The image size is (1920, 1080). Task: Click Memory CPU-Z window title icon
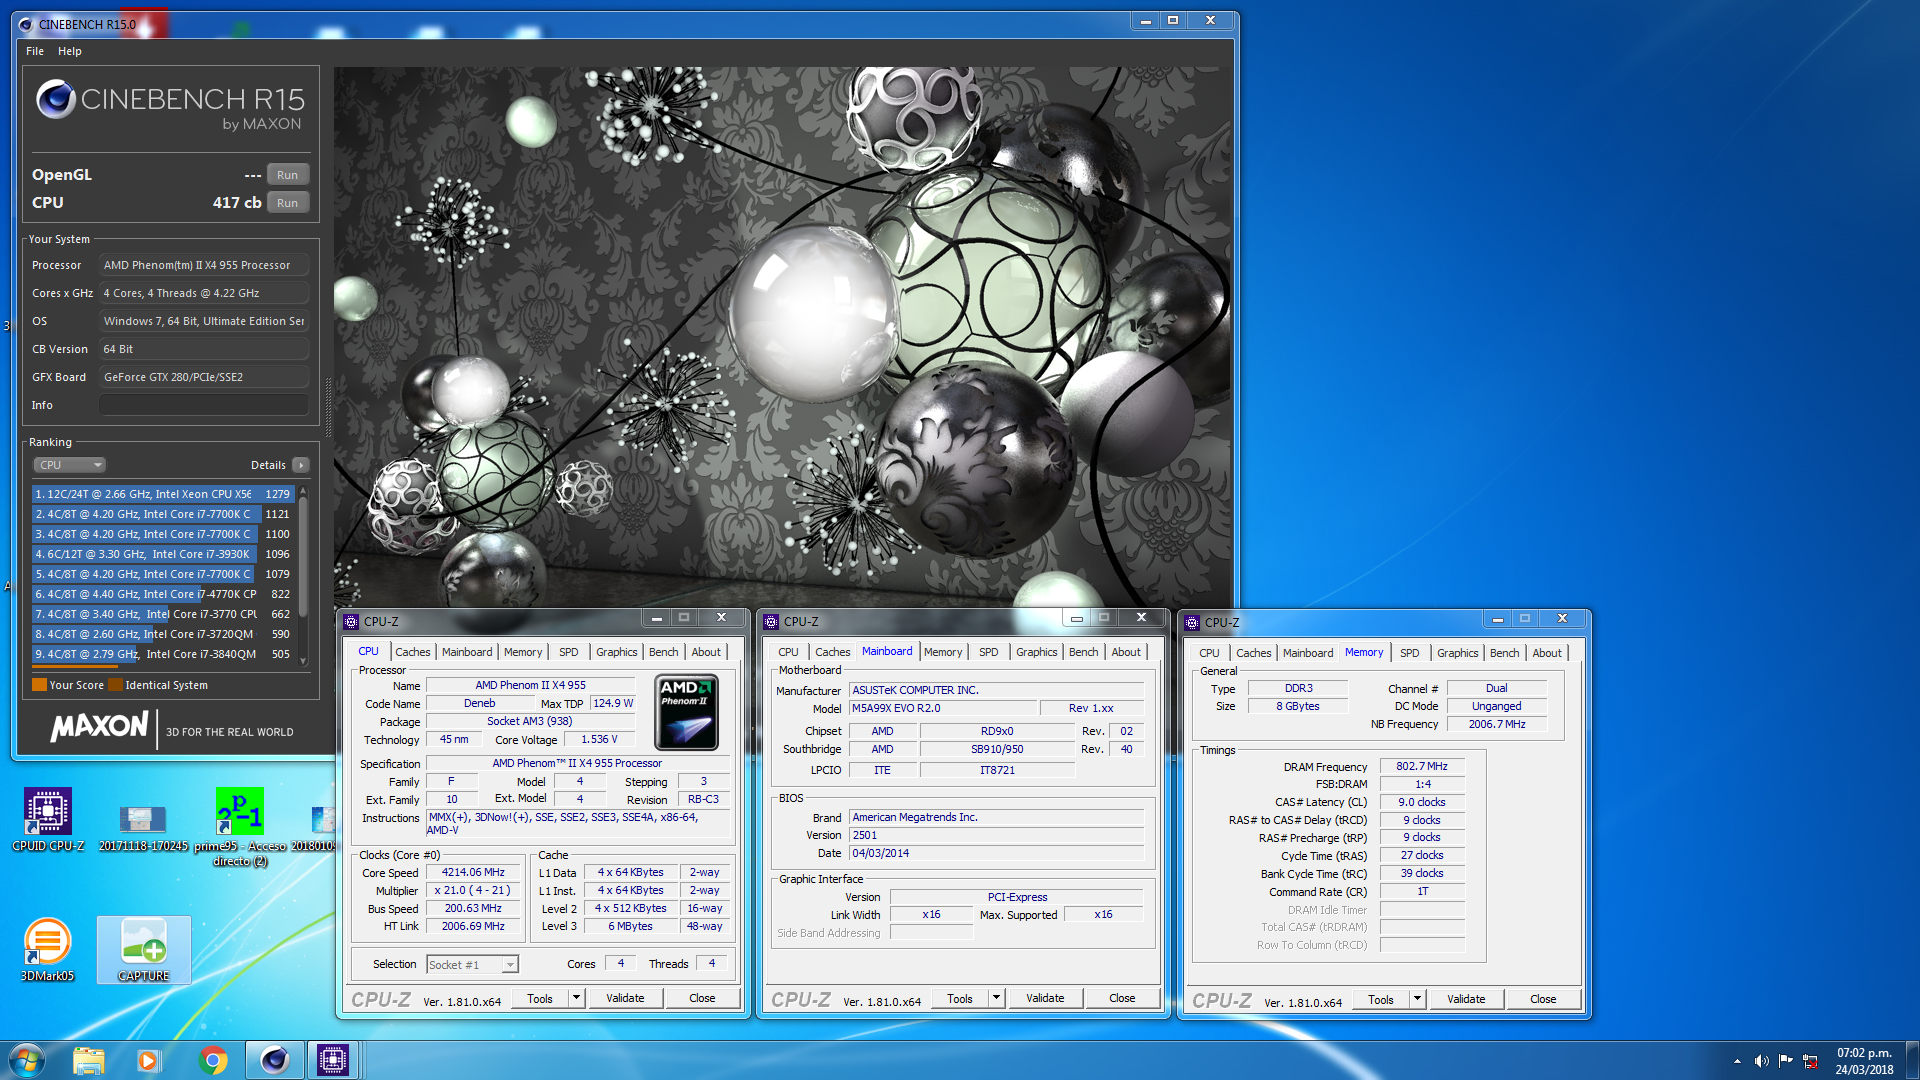pos(1192,623)
